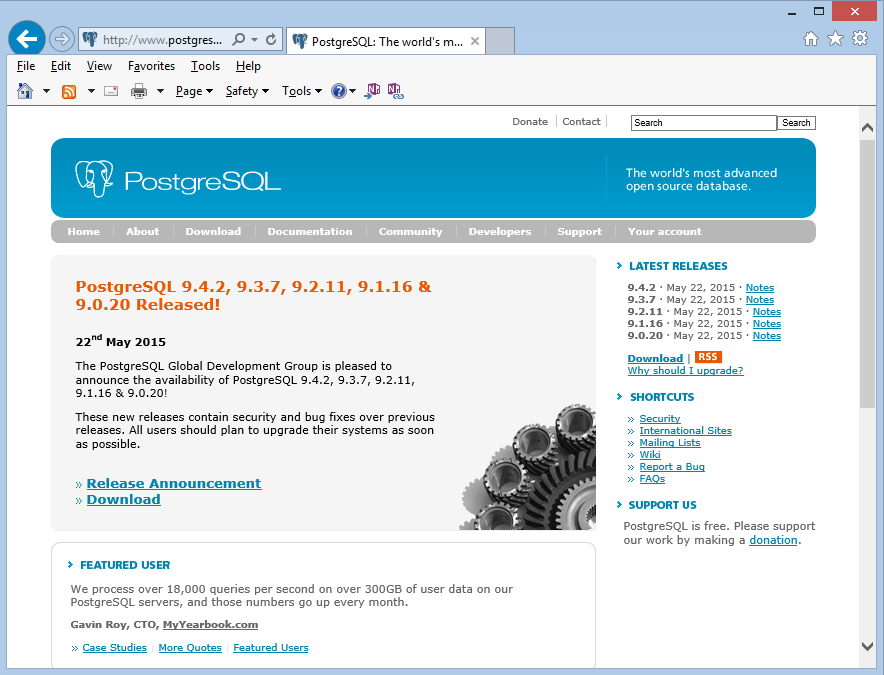This screenshot has width=884, height=675.
Task: Click the Home icon at top right
Action: click(x=811, y=39)
